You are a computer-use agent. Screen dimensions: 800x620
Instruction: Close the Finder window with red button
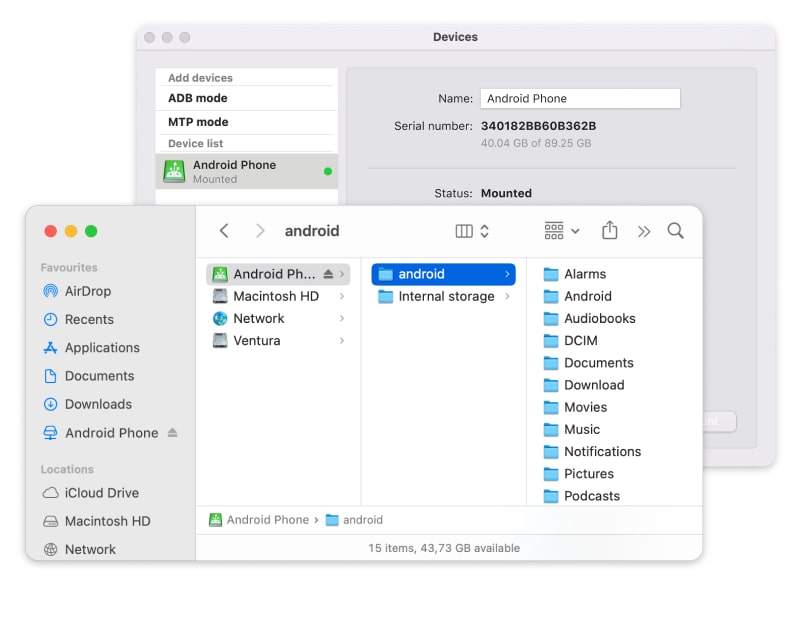(51, 231)
